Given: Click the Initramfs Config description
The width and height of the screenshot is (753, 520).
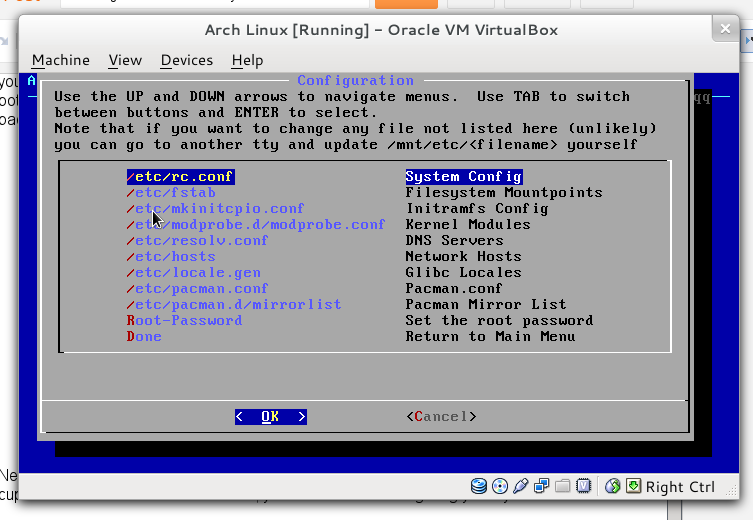Looking at the screenshot, I should click(x=477, y=208).
